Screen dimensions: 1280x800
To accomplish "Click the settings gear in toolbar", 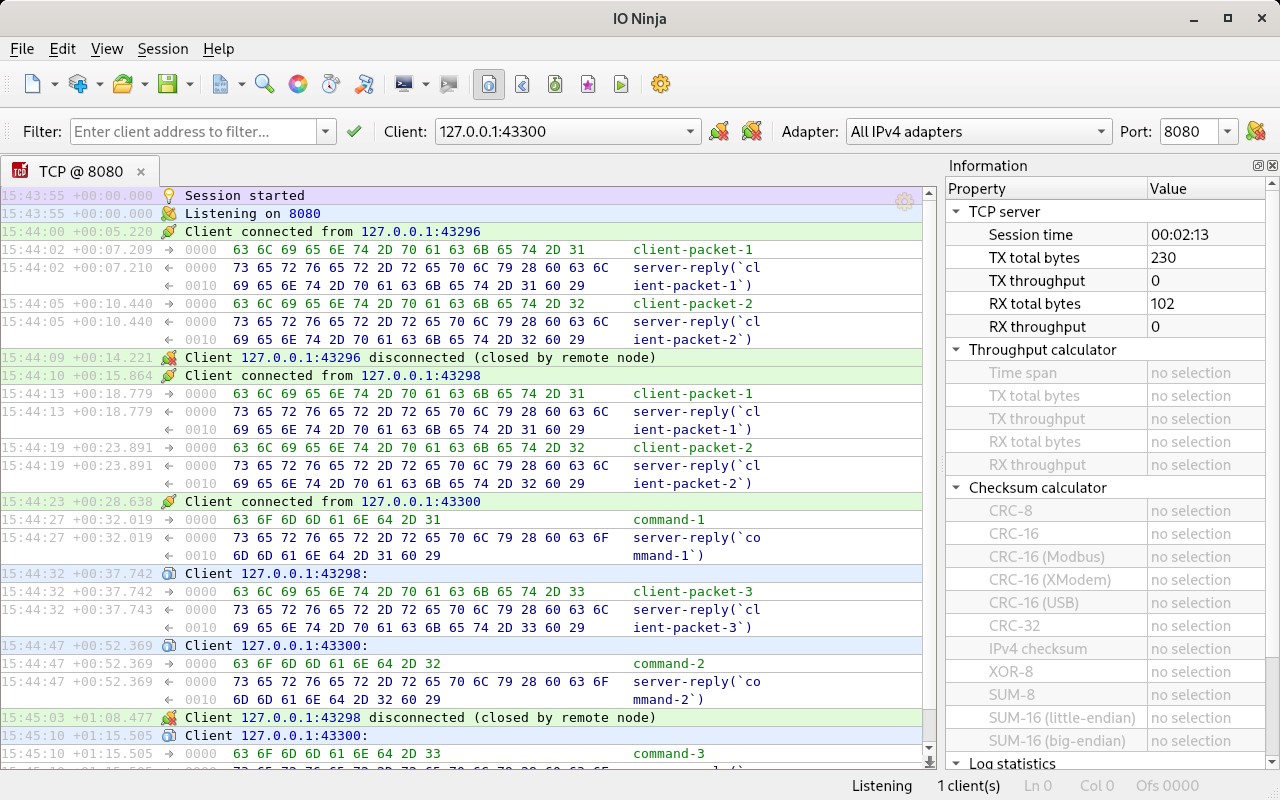I will tap(660, 84).
